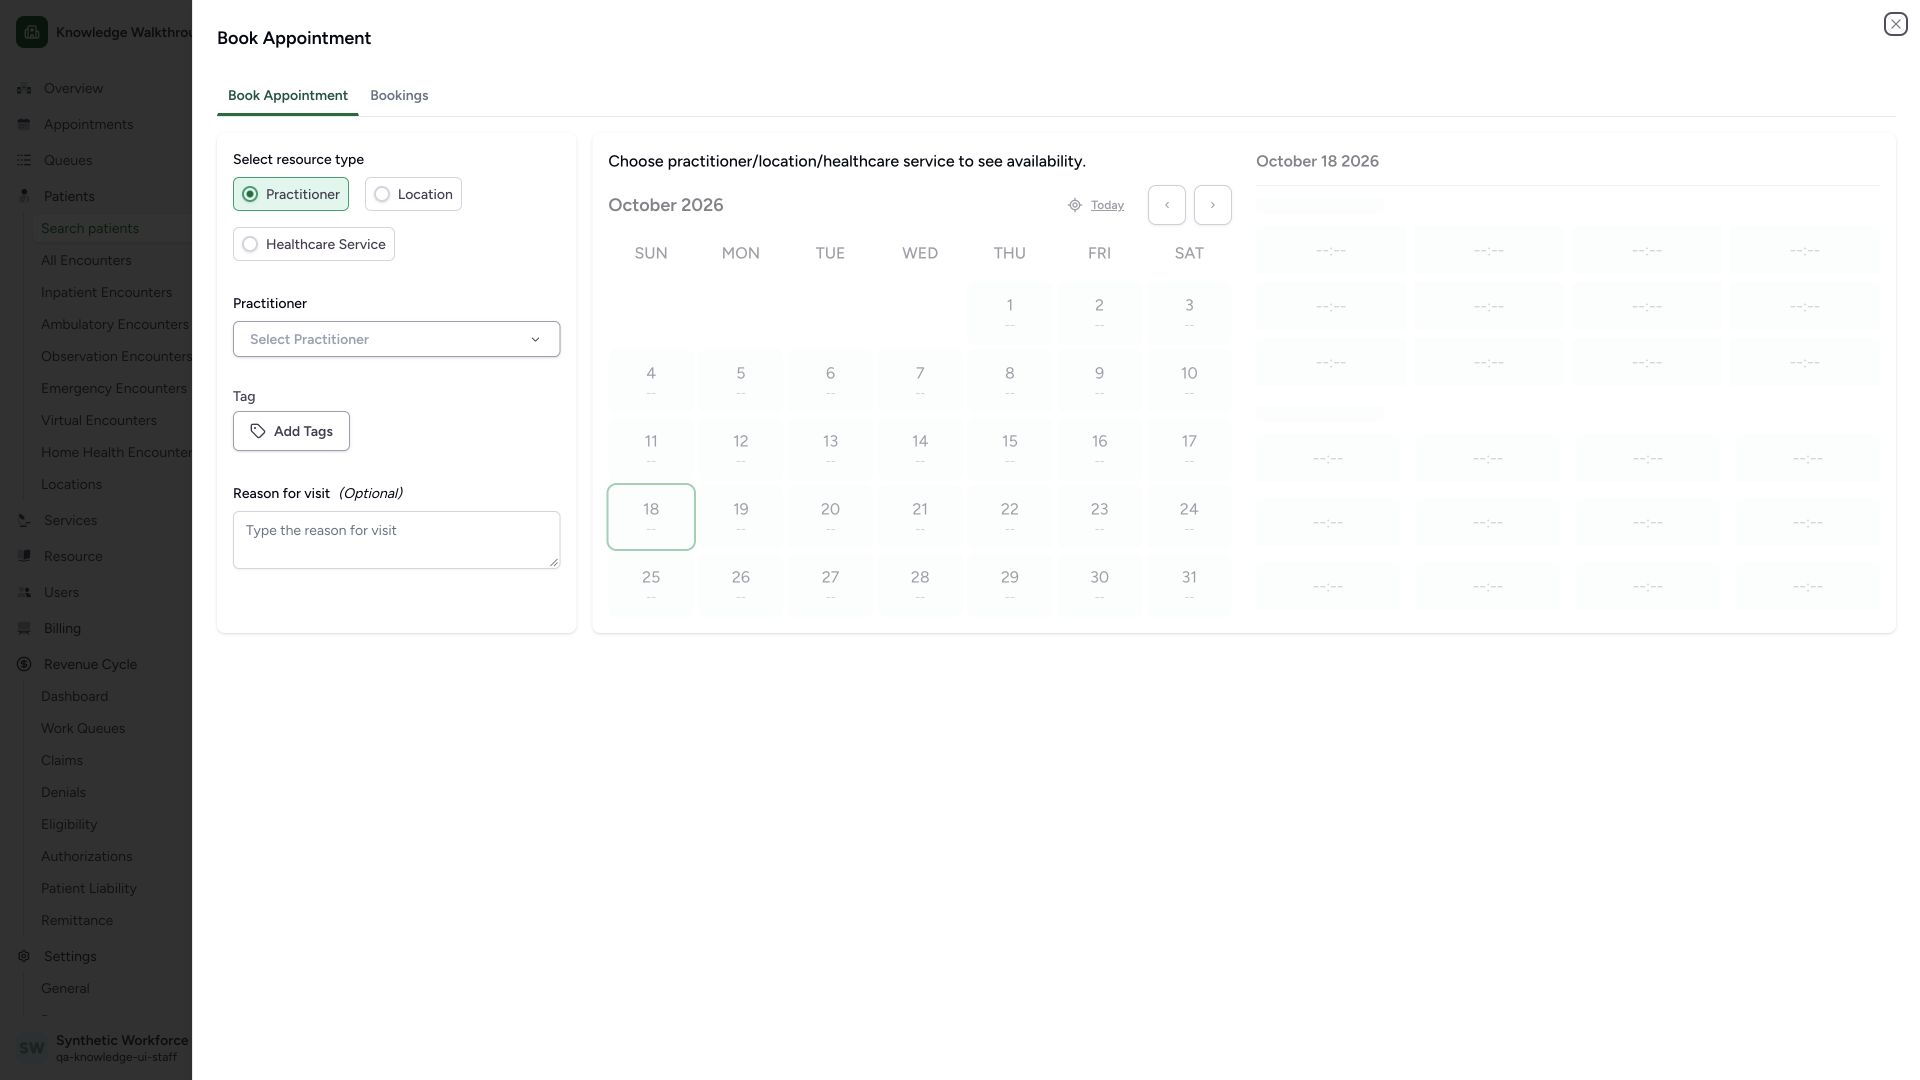
Task: Go to the next month
Action: tap(1213, 205)
